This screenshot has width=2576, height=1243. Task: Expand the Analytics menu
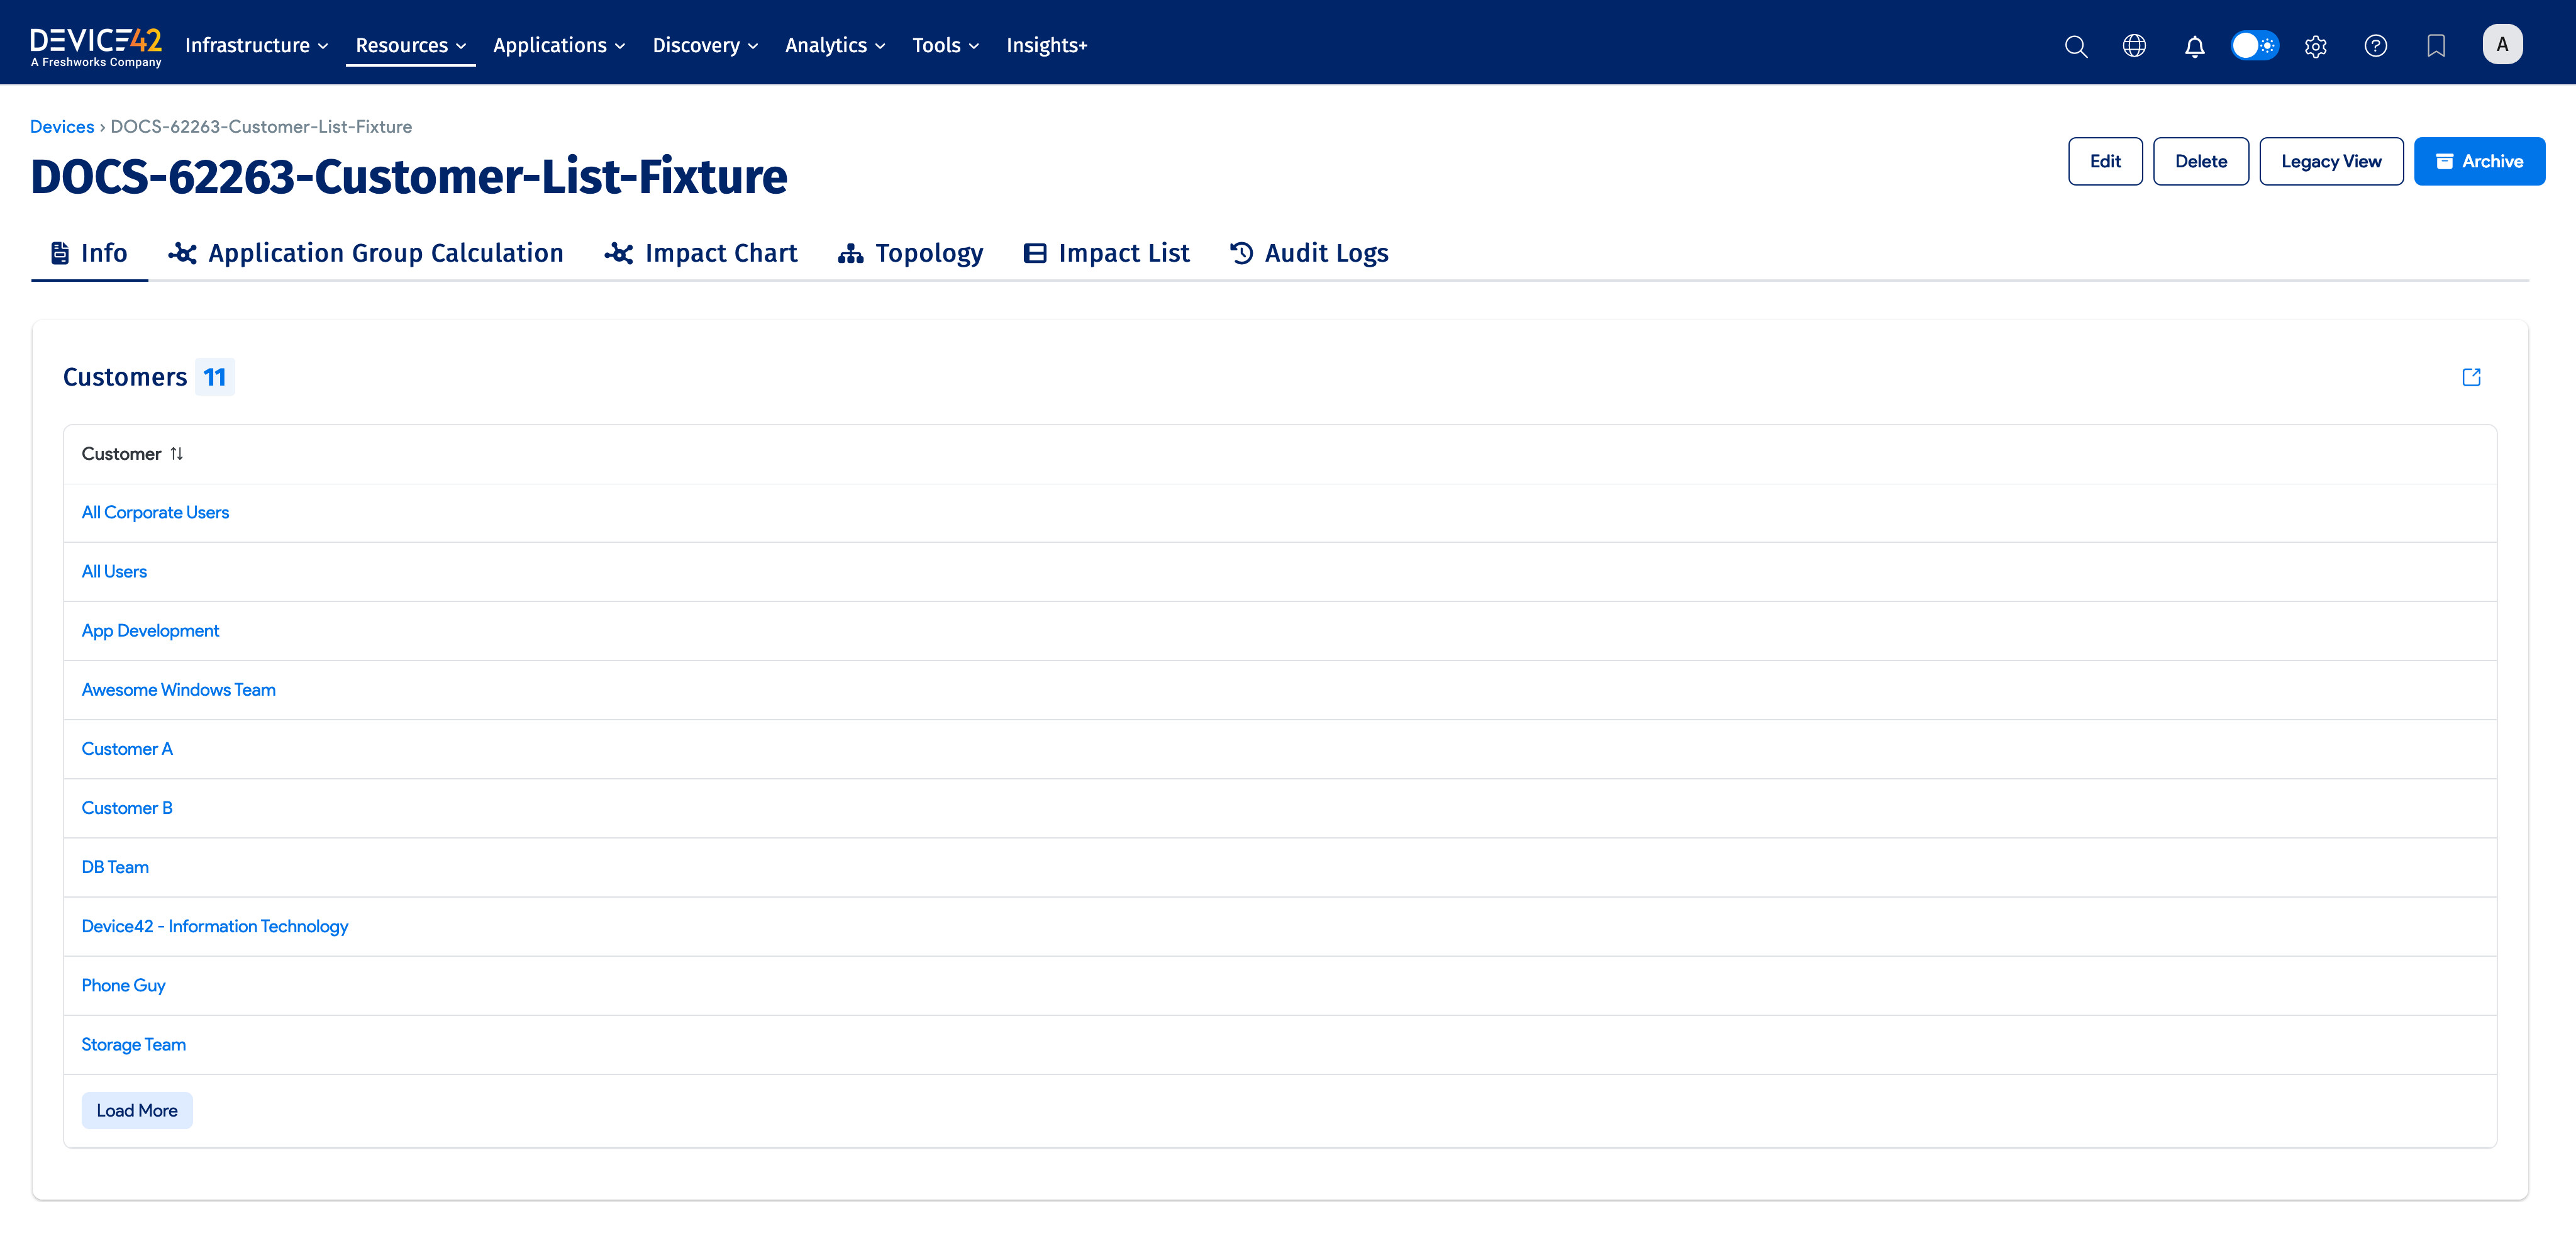coord(835,46)
